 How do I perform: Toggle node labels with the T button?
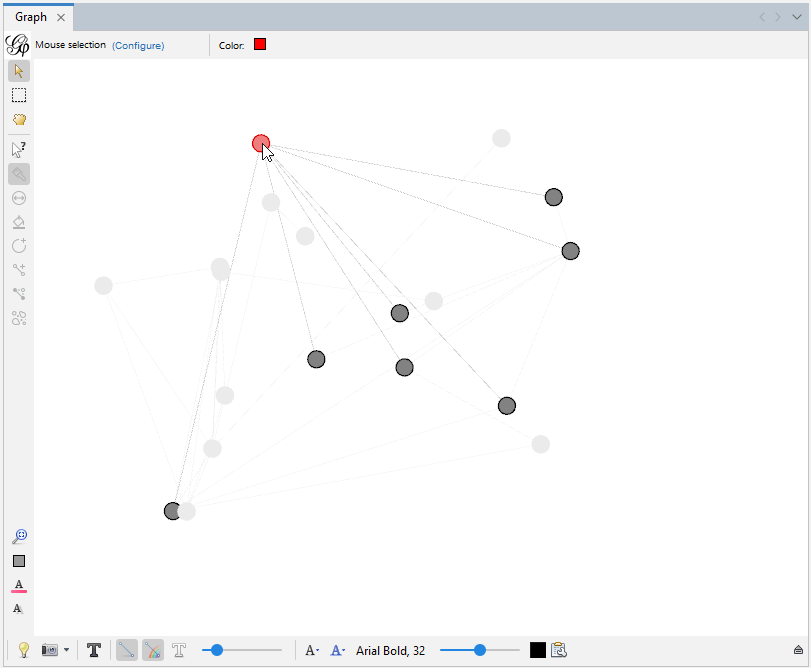coord(94,650)
